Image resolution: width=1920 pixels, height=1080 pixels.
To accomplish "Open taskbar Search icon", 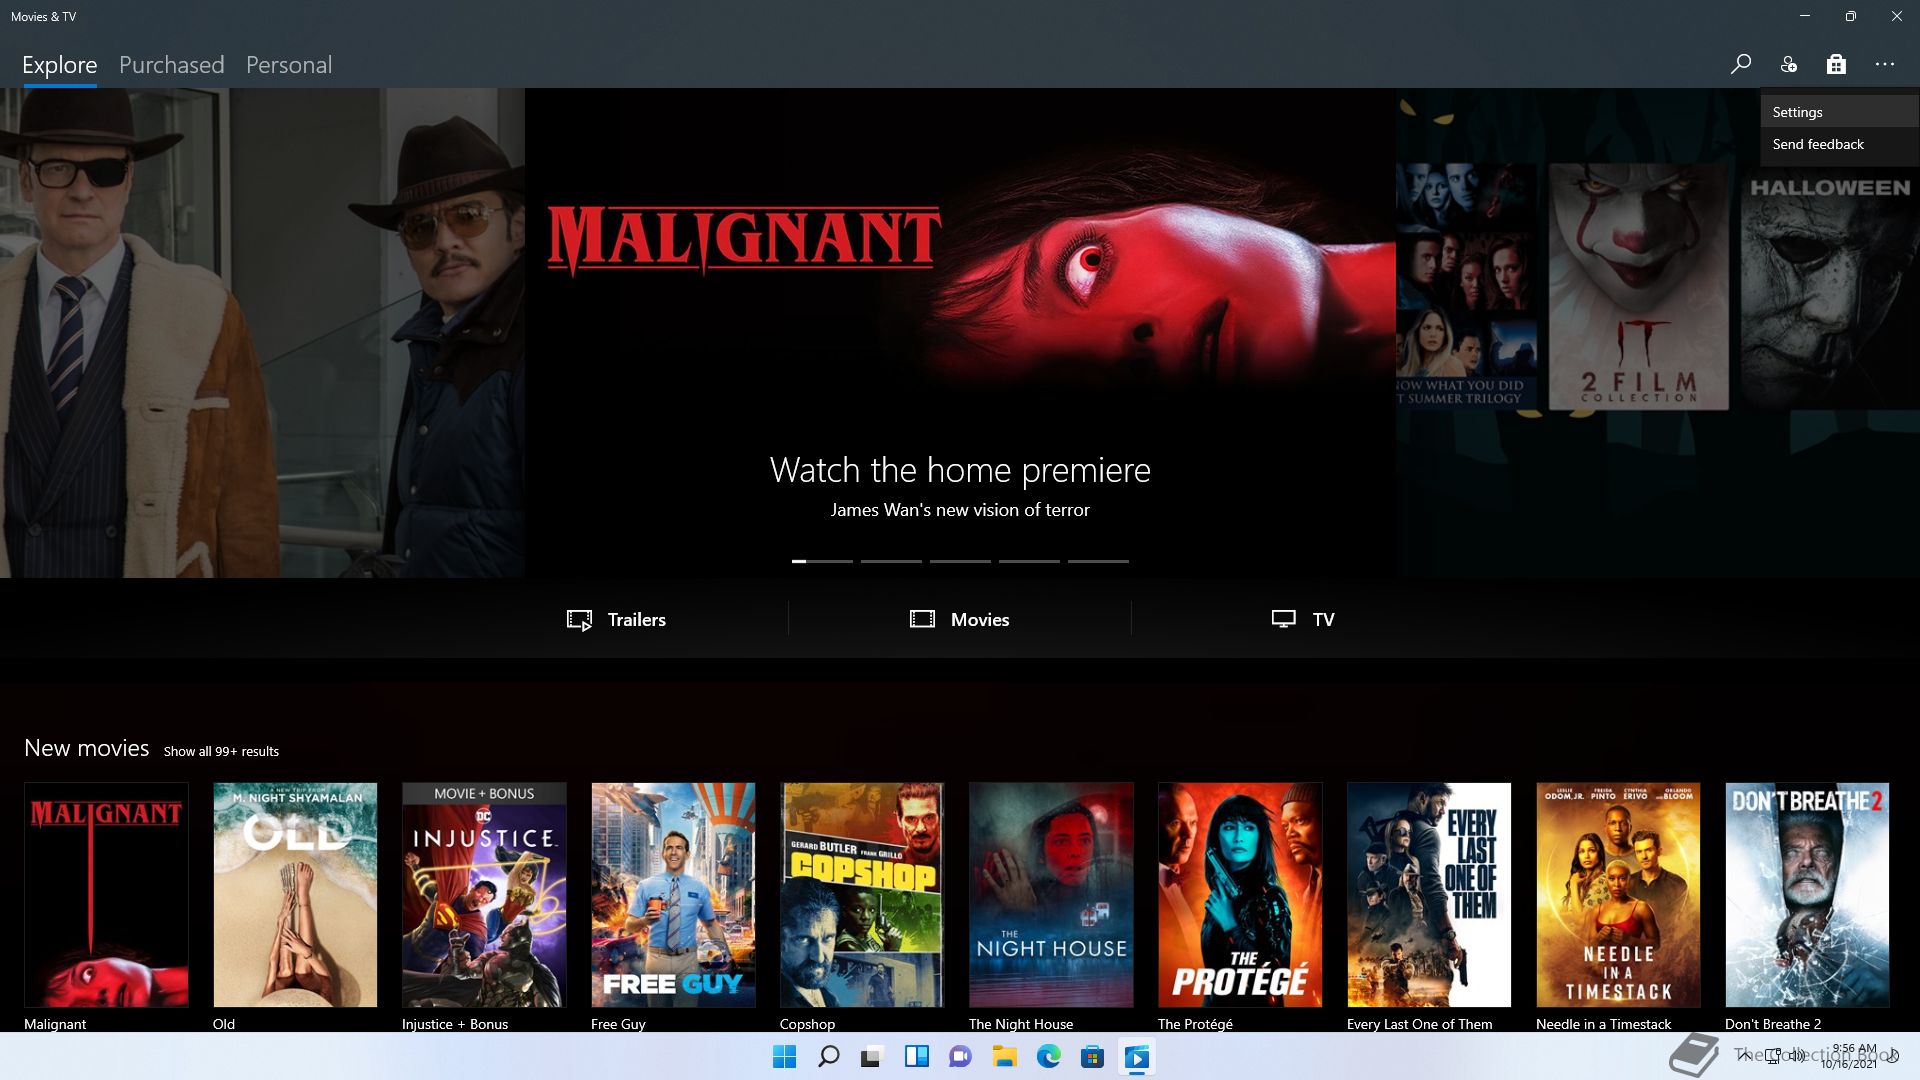I will point(829,1057).
